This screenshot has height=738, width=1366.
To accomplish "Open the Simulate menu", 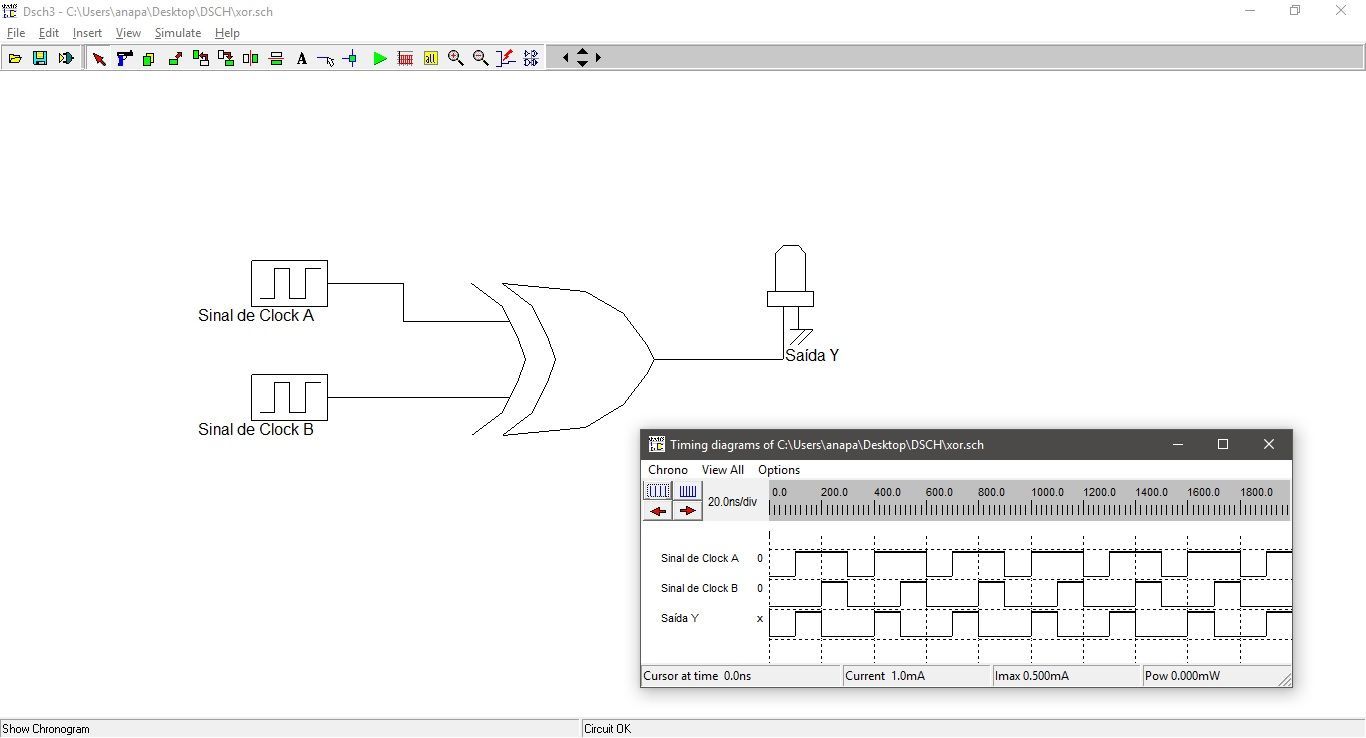I will (x=178, y=33).
